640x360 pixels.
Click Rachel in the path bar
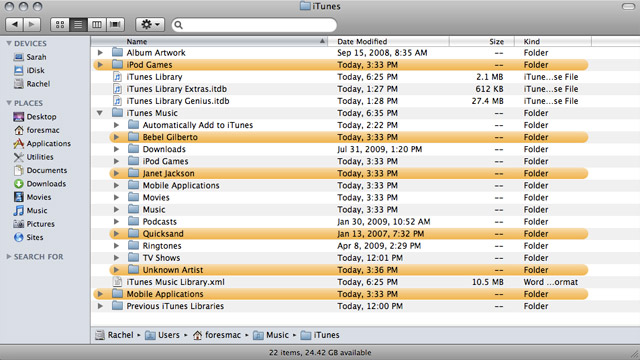point(115,335)
